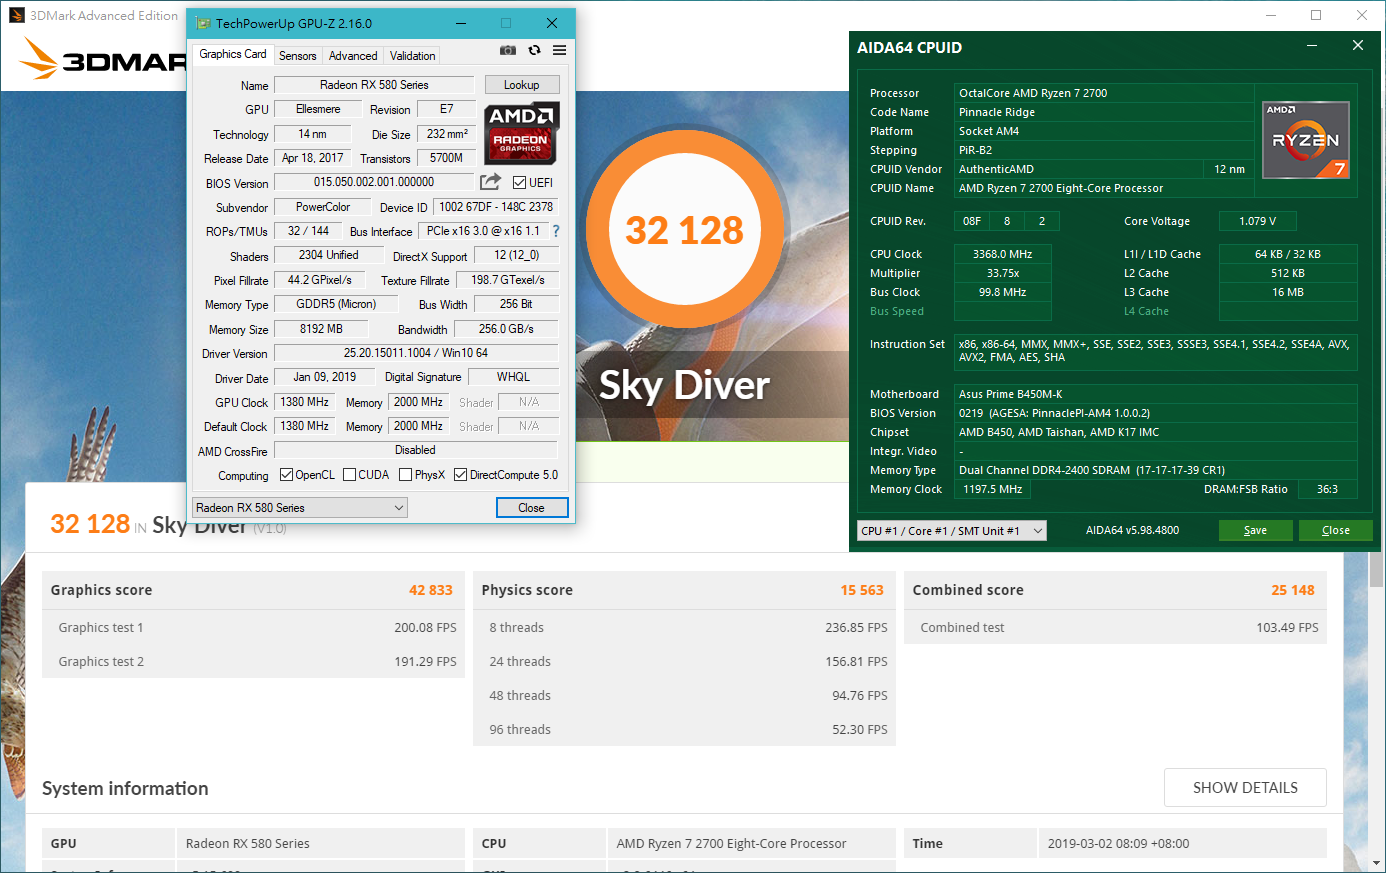Click the Memory Clock value 1197.5 MHz

(x=992, y=489)
